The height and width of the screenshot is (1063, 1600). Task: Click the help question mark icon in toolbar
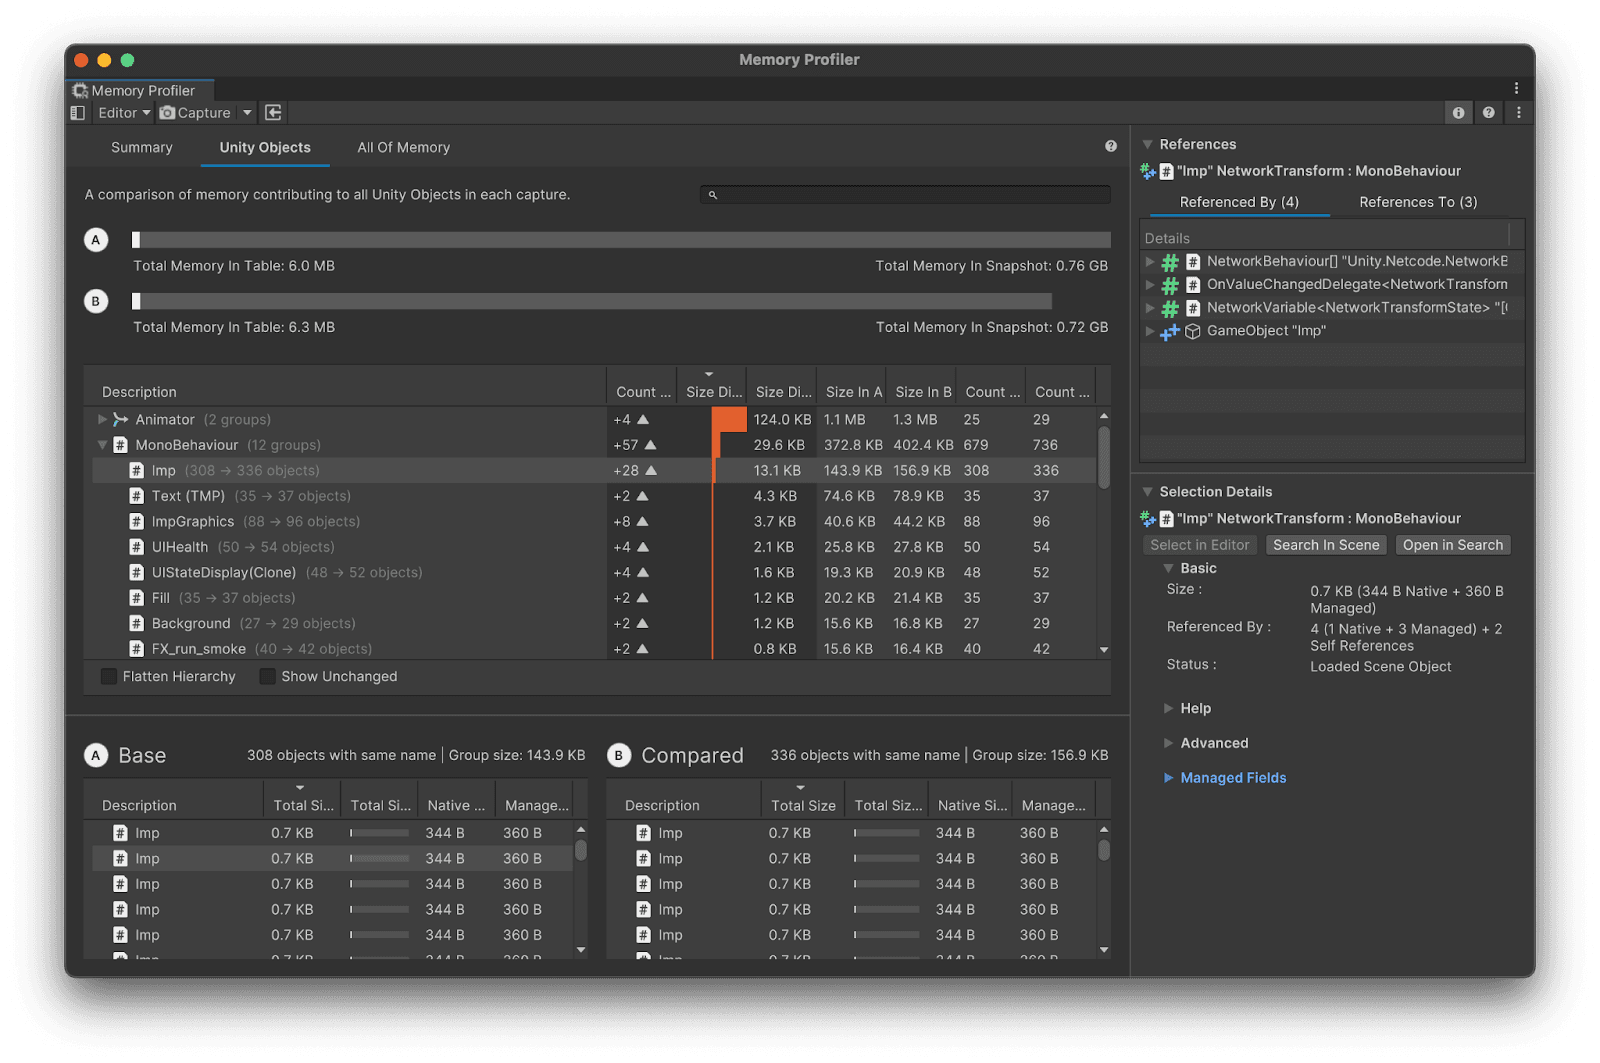pyautogui.click(x=1488, y=112)
